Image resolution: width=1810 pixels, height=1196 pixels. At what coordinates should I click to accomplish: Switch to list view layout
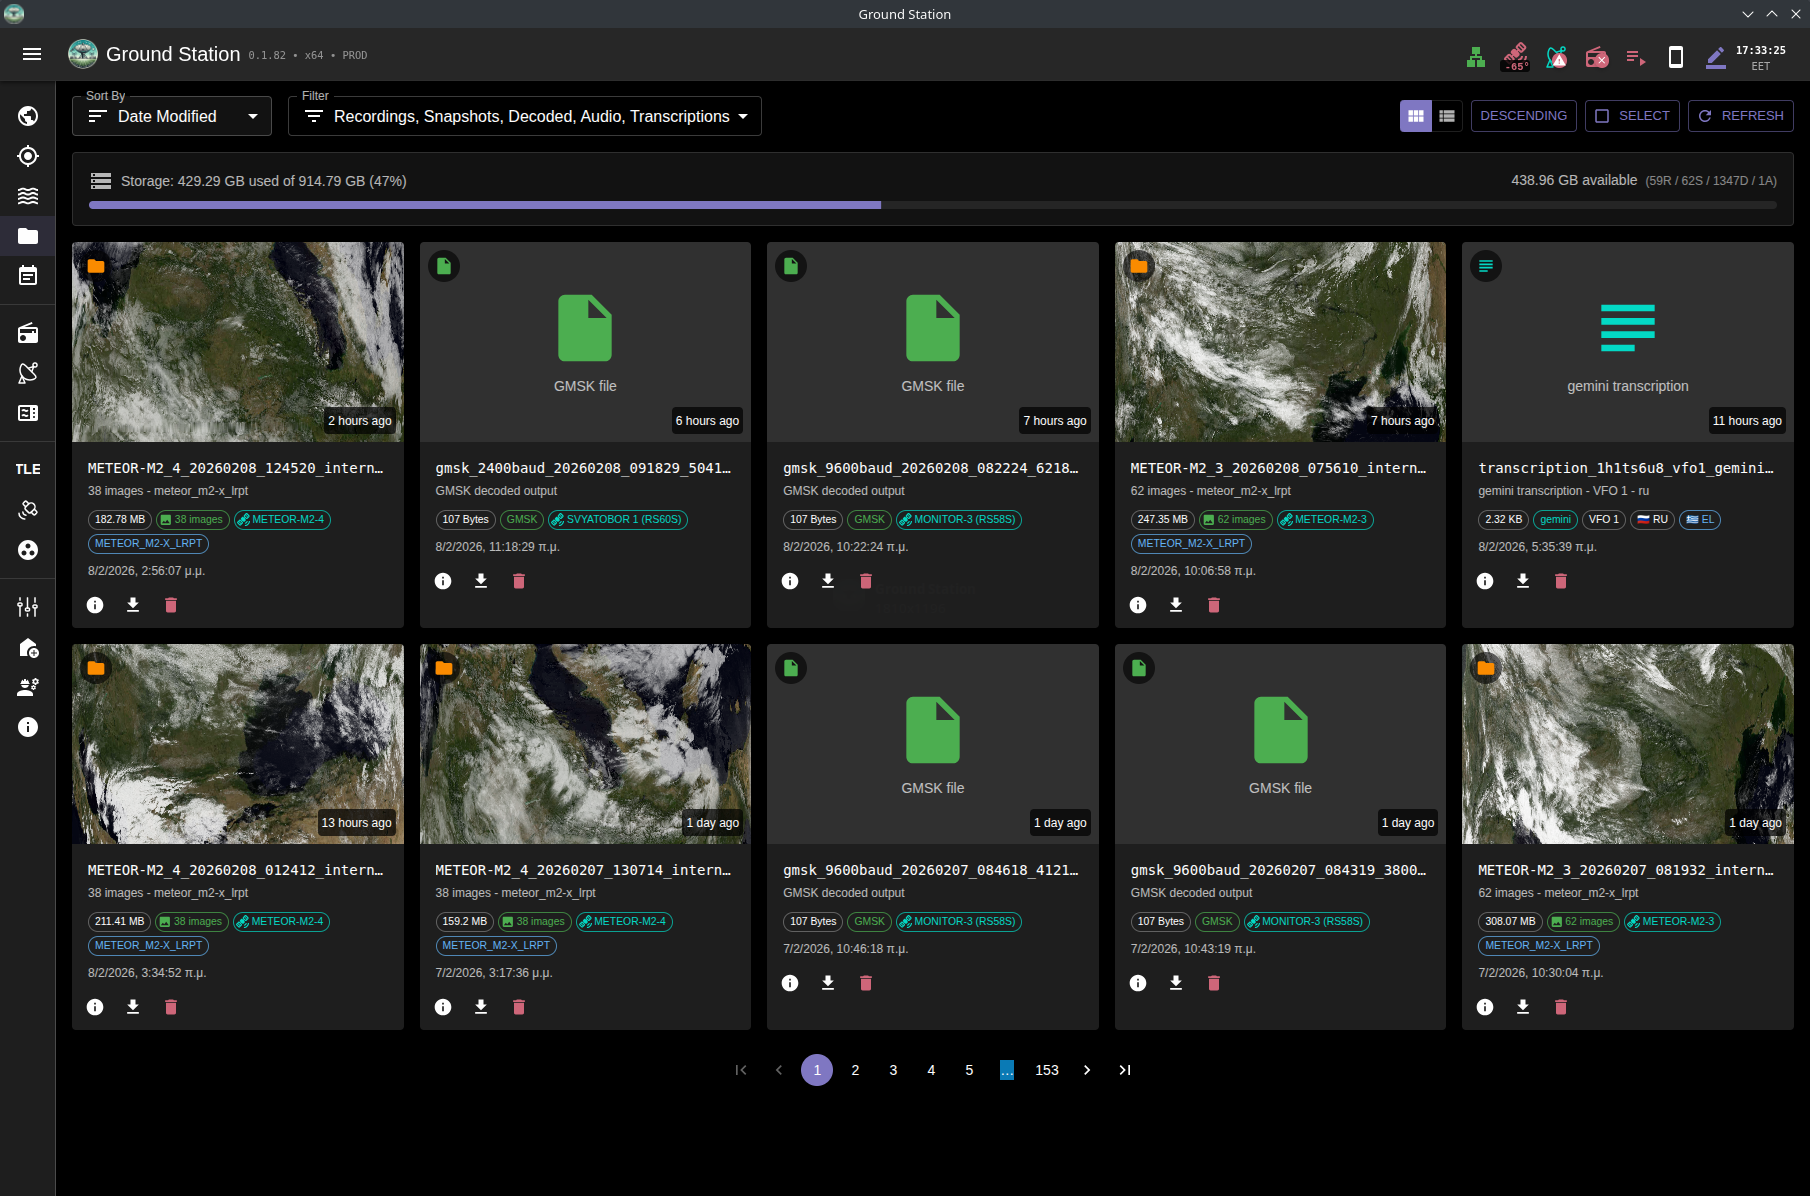tap(1447, 115)
